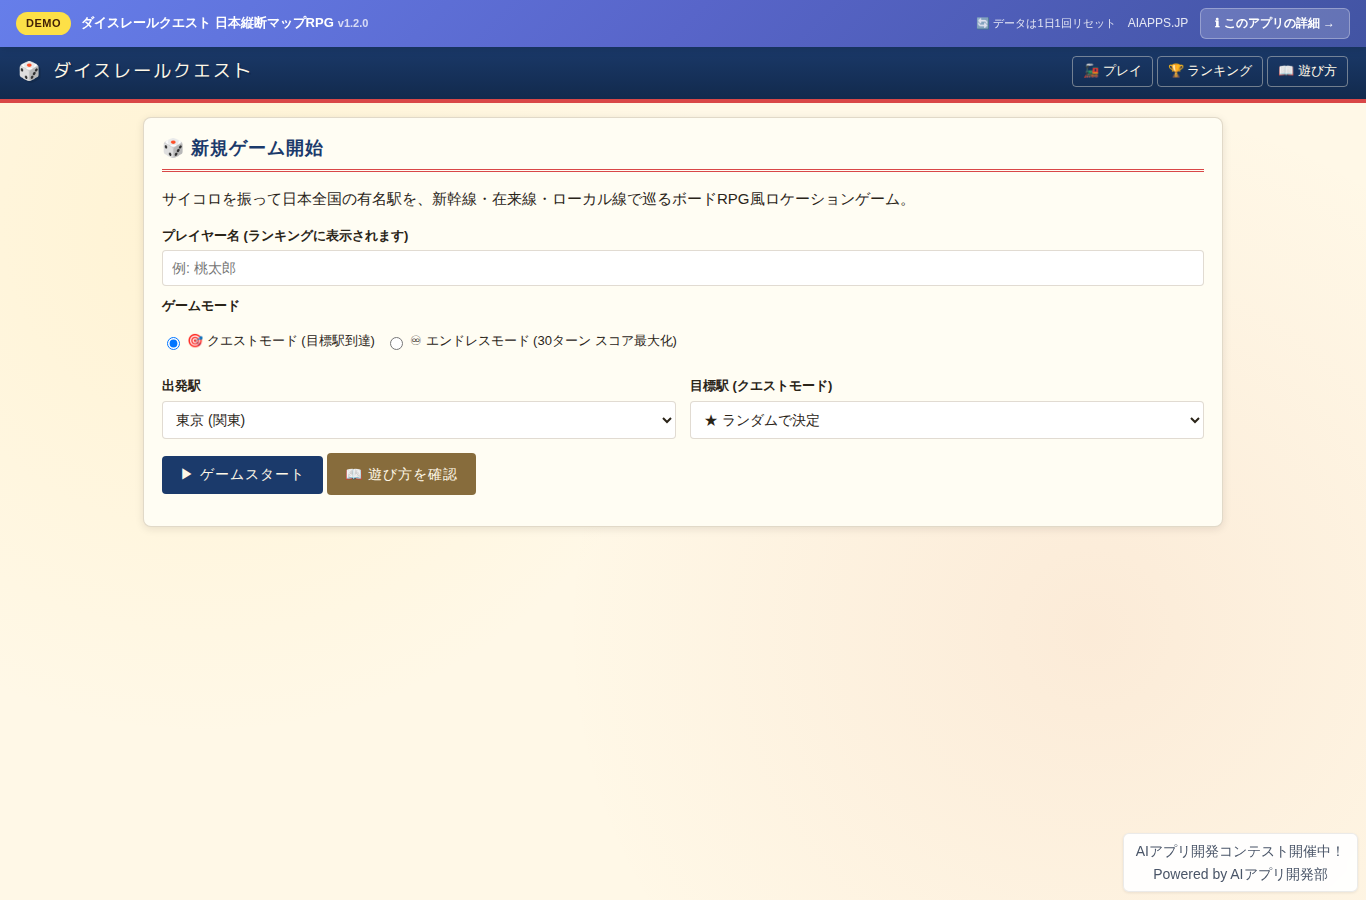Click the dice logo icon beside ダイスレールクエスト
The width and height of the screenshot is (1366, 900).
29,71
